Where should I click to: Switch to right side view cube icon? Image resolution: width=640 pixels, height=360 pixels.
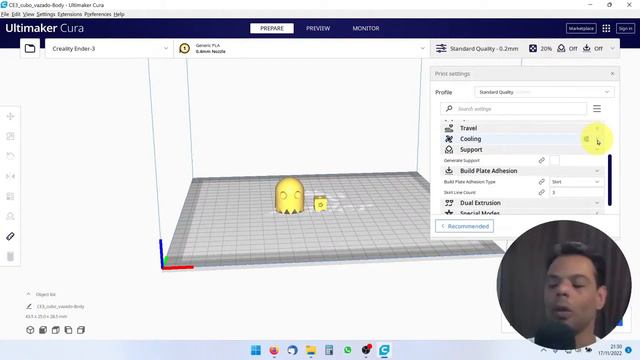(x=81, y=330)
